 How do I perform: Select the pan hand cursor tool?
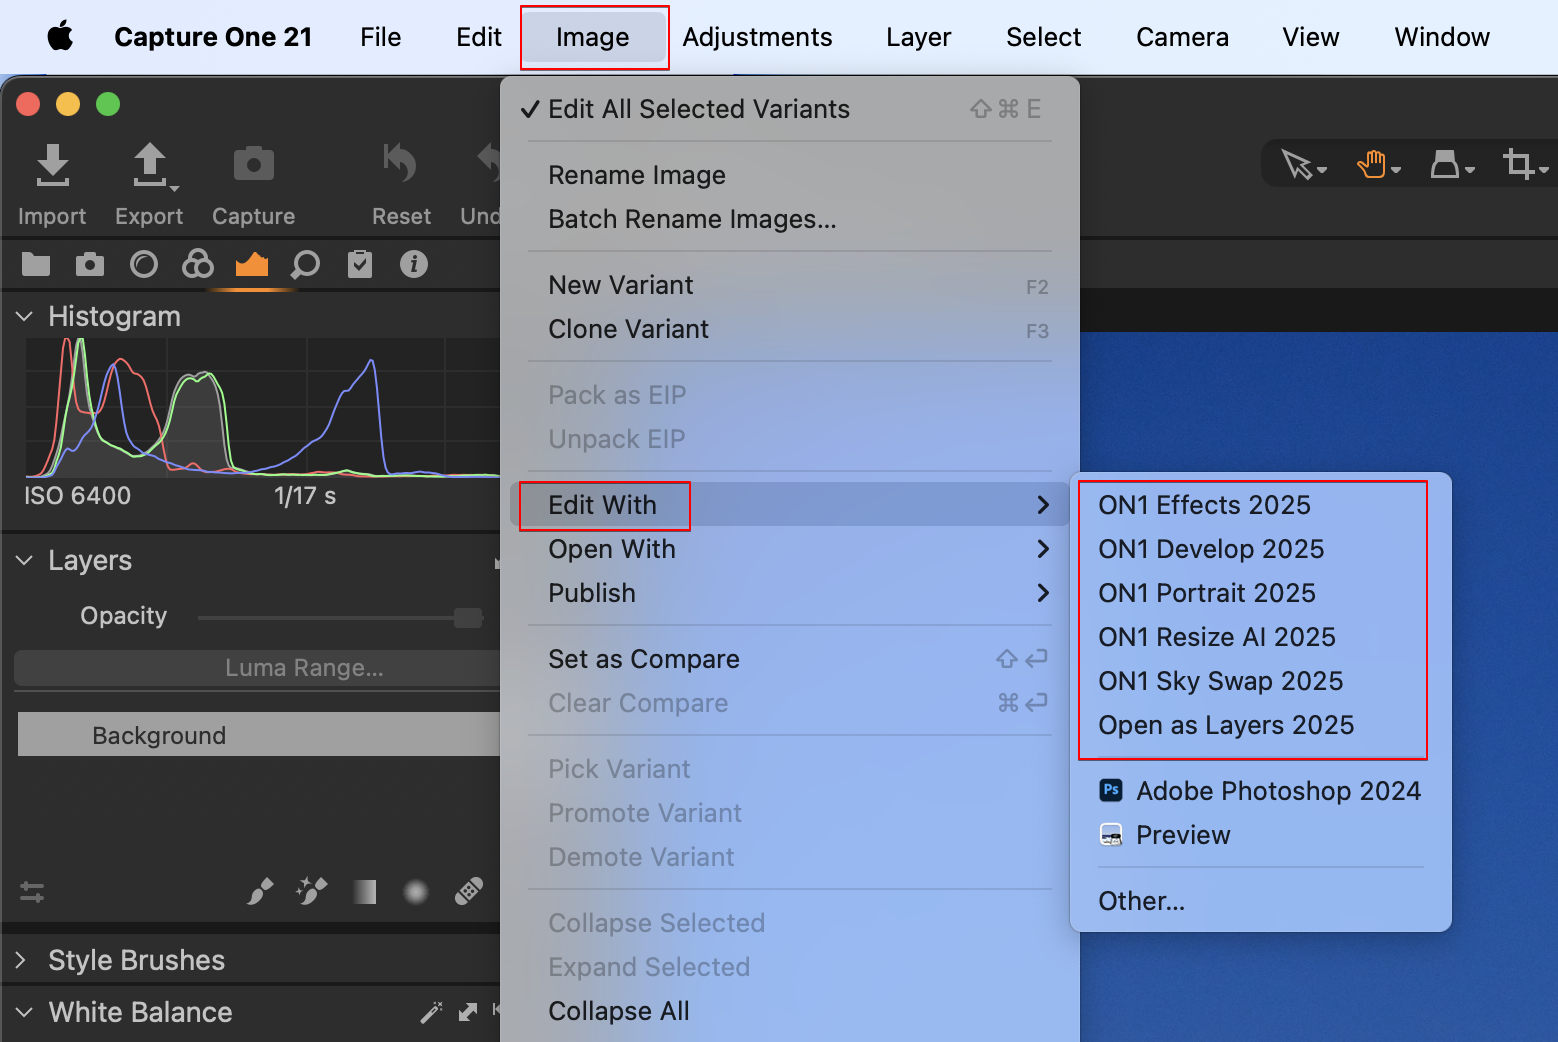pos(1372,164)
